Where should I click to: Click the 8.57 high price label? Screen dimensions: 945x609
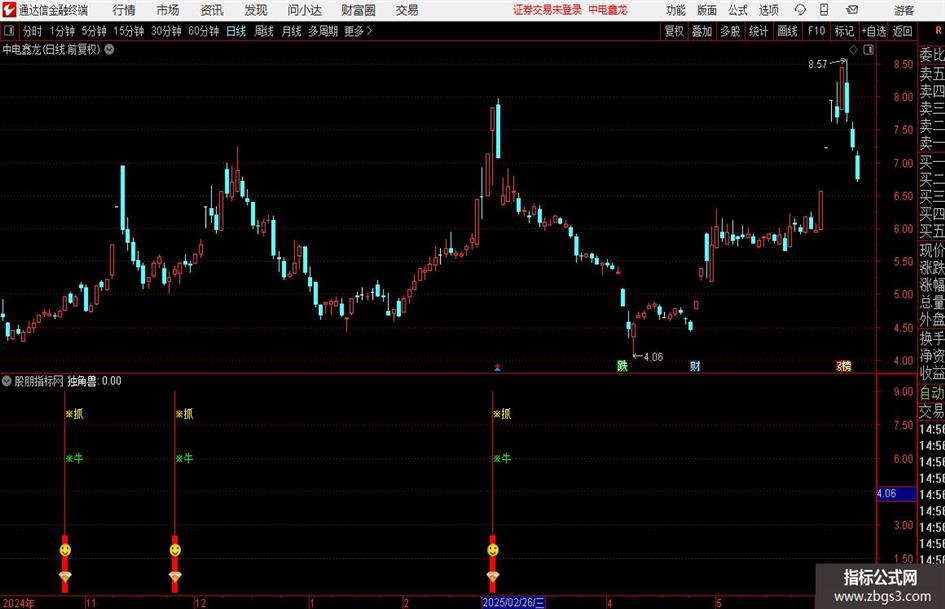coord(818,65)
